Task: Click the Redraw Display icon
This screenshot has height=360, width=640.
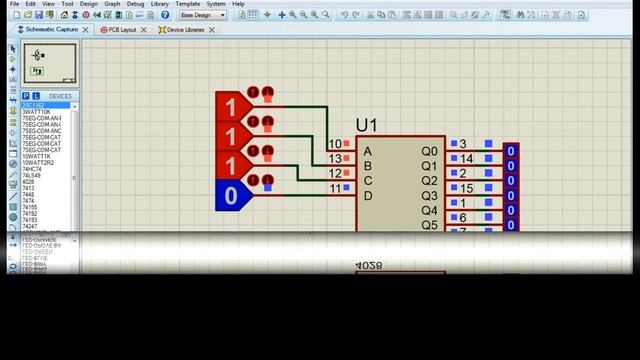Action: point(242,15)
